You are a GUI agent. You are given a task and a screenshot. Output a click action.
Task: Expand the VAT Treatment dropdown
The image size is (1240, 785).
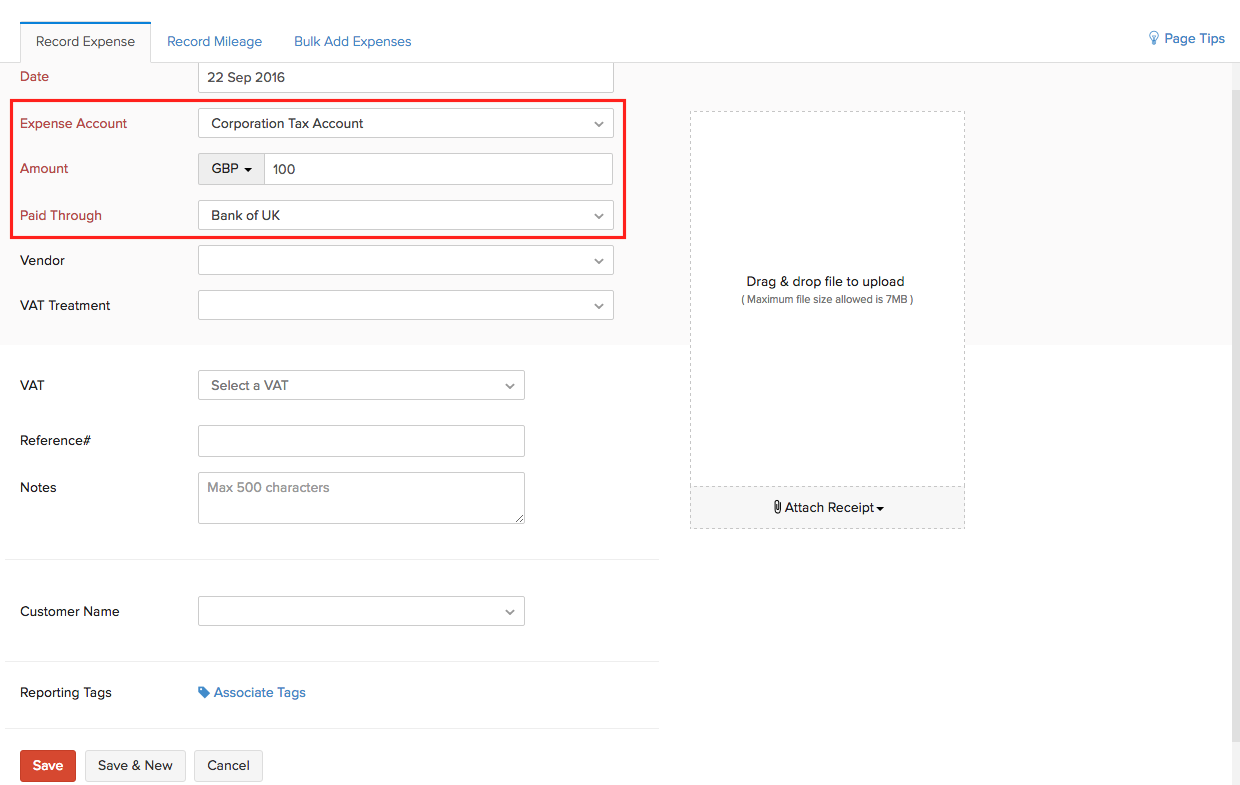tap(405, 306)
